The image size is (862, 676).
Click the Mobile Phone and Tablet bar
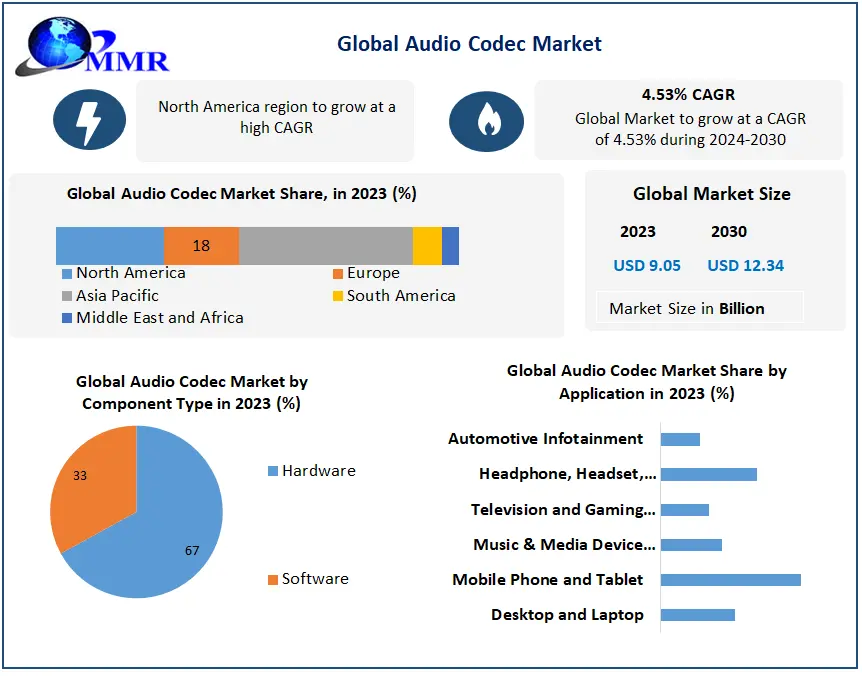point(730,580)
